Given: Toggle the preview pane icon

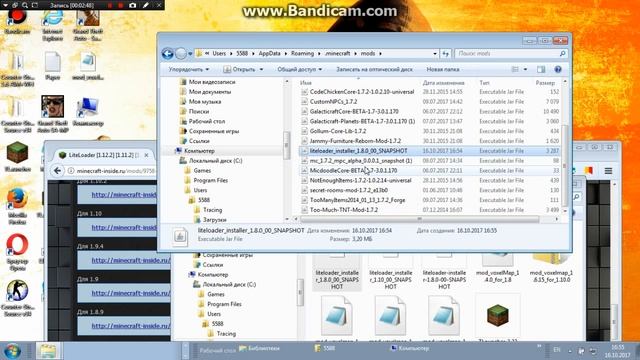Looking at the screenshot, I should [541, 69].
